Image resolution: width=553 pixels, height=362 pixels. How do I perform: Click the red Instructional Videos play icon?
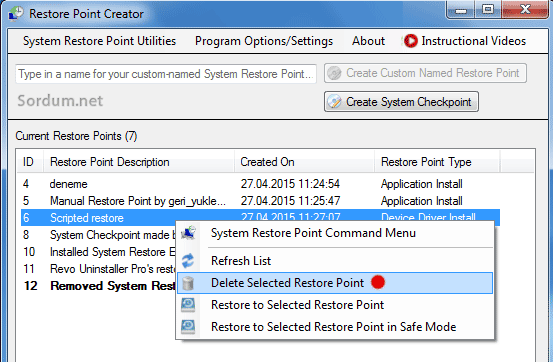point(411,41)
